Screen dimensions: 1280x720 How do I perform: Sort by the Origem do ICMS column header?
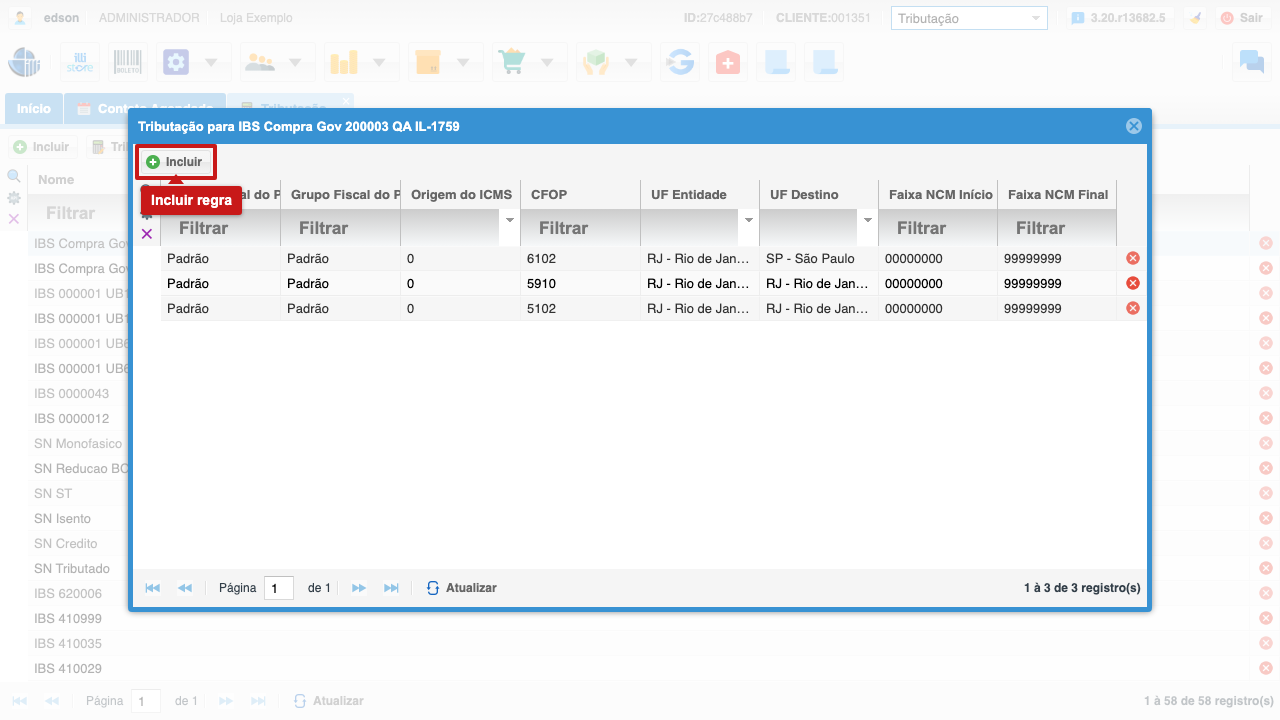pyautogui.click(x=460, y=194)
